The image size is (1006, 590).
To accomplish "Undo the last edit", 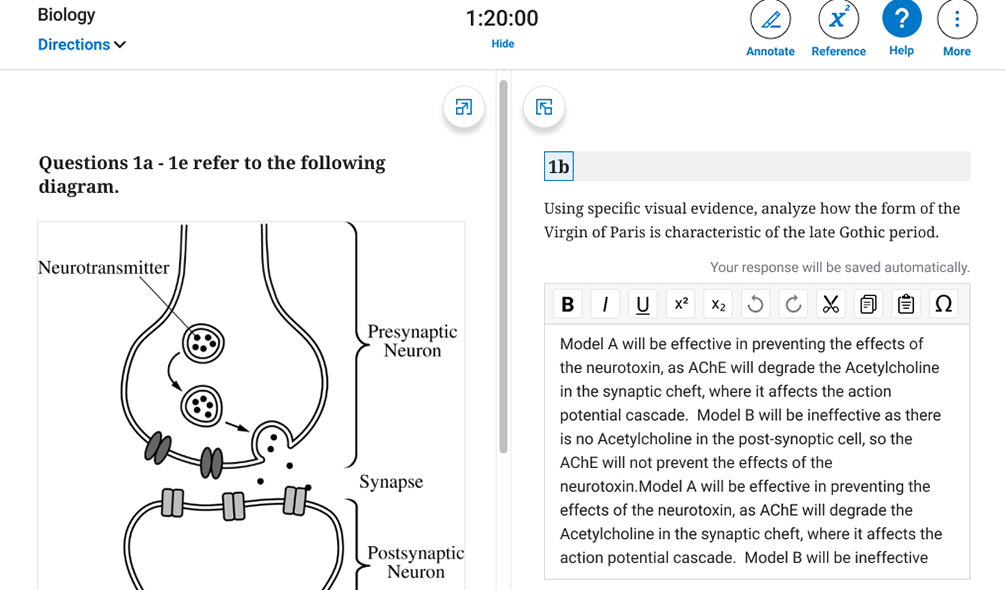I will 755,304.
